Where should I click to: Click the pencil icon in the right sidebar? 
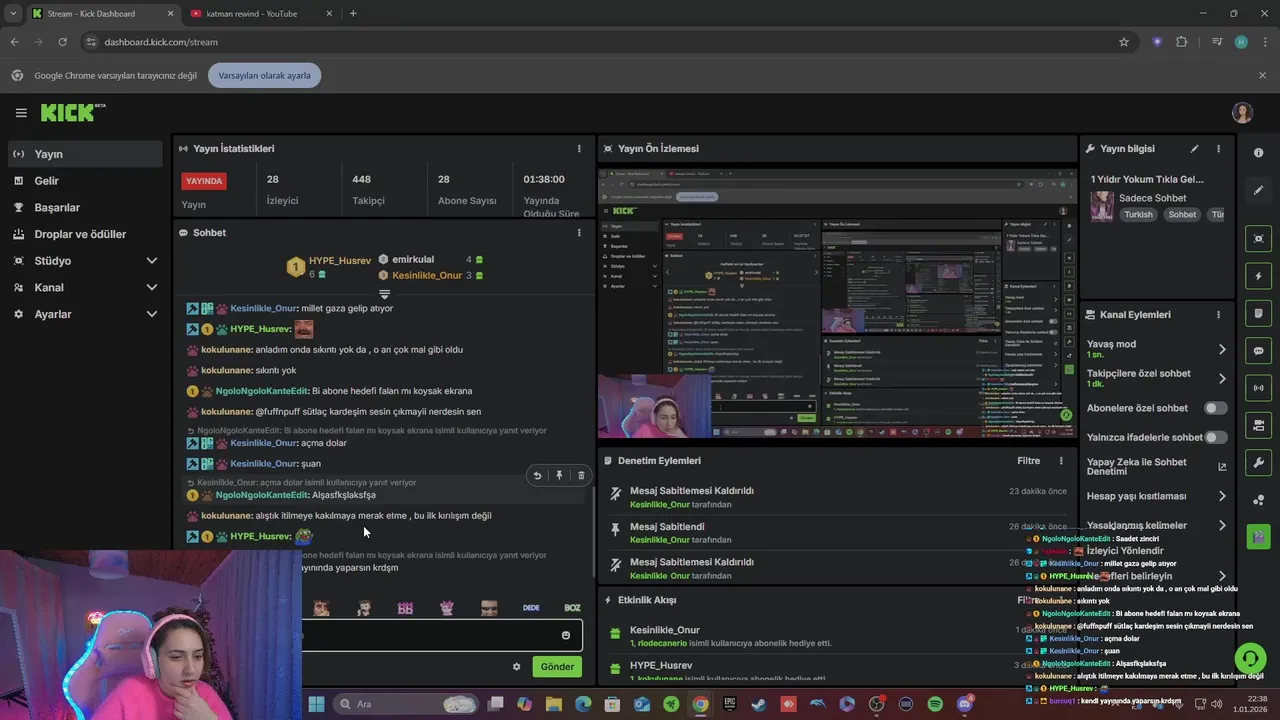(1258, 190)
